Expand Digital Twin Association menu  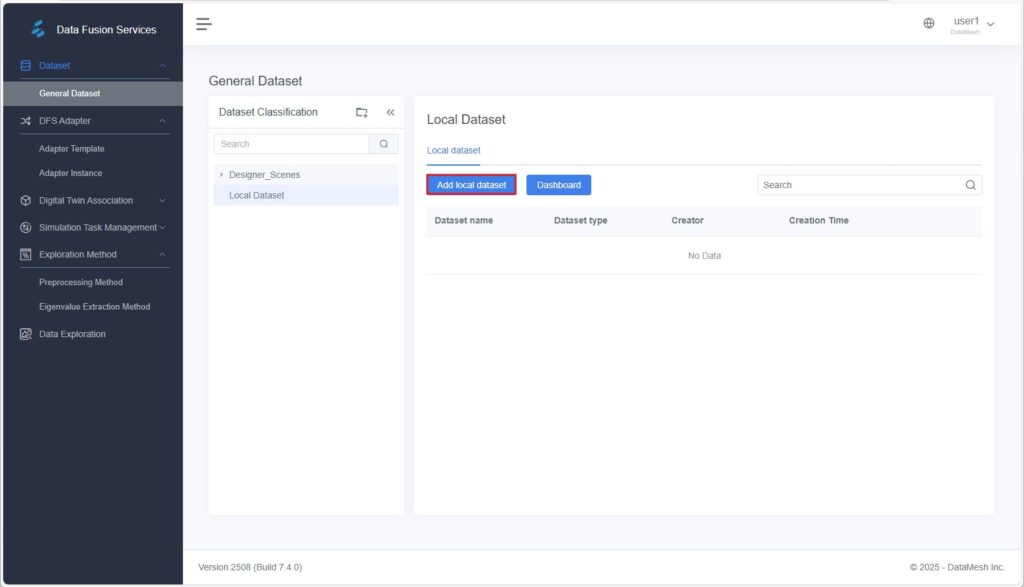tap(162, 200)
